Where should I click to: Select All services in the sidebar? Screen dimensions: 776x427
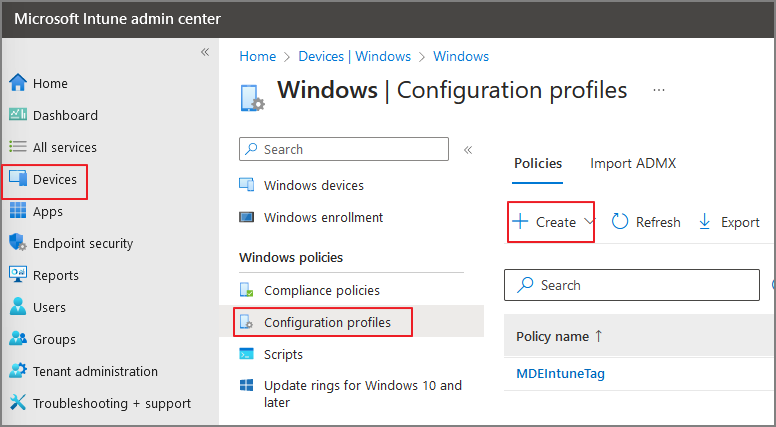pyautogui.click(x=65, y=147)
